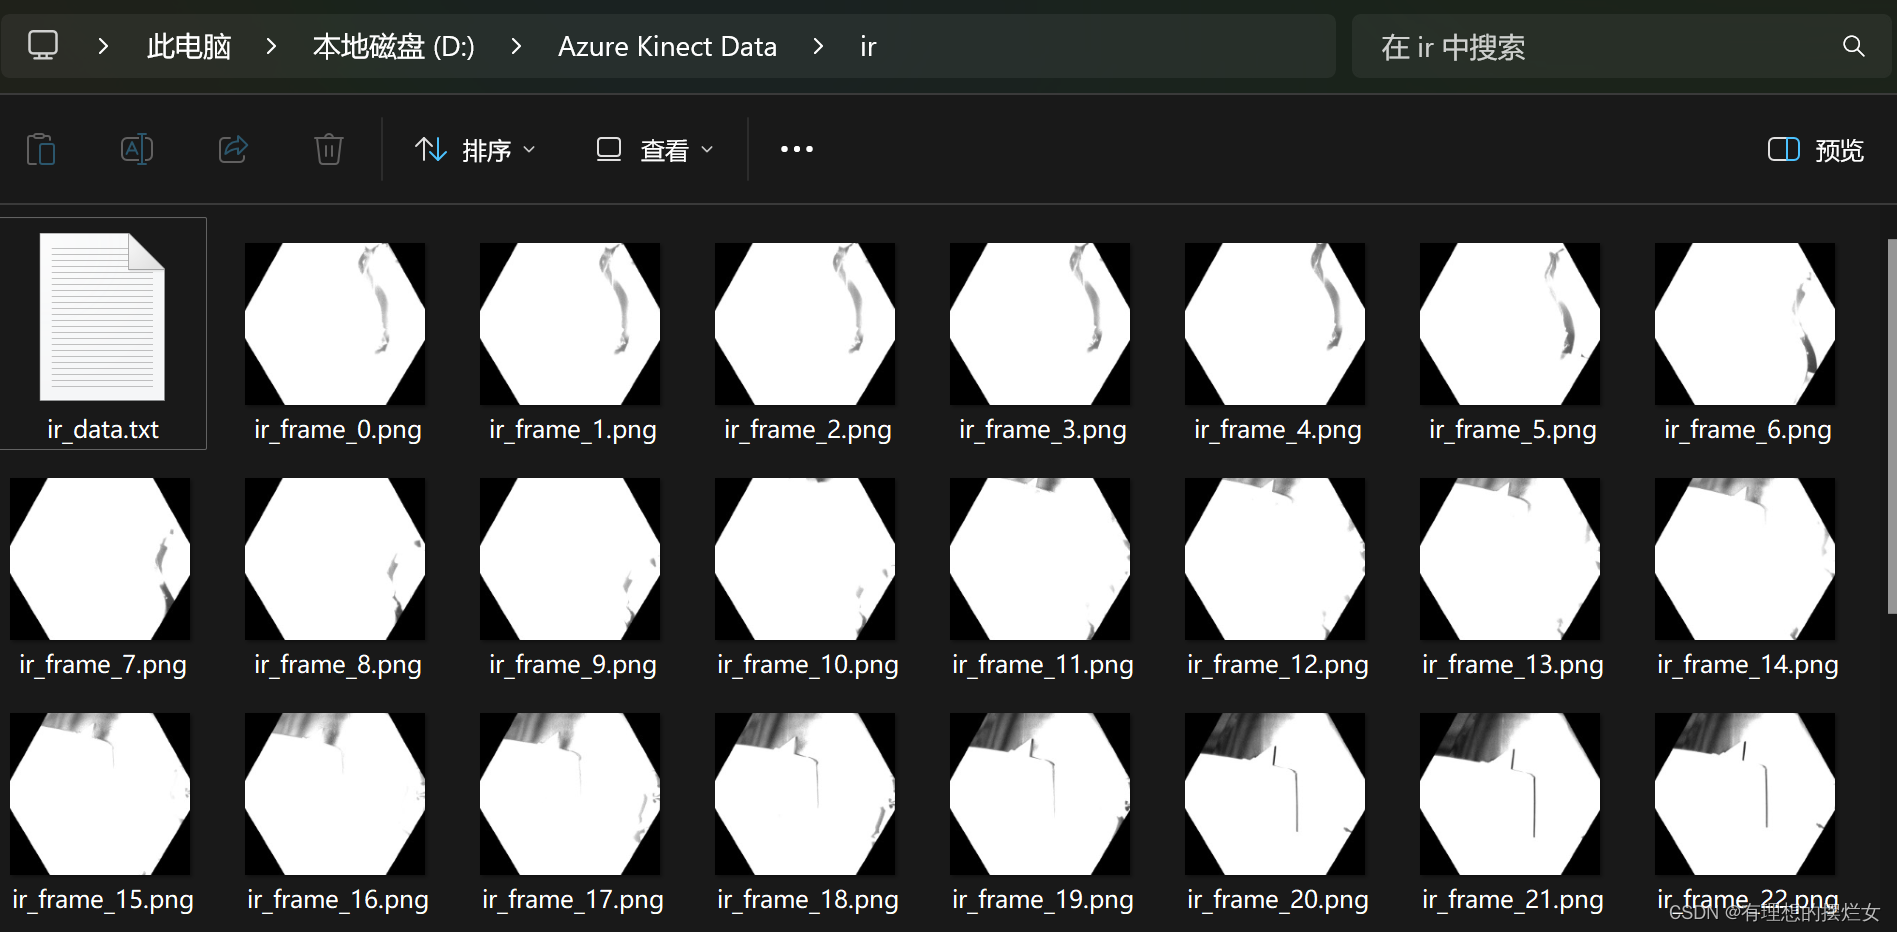The image size is (1897, 932).
Task: Open the see-more (…) toolbar menu
Action: coord(795,149)
